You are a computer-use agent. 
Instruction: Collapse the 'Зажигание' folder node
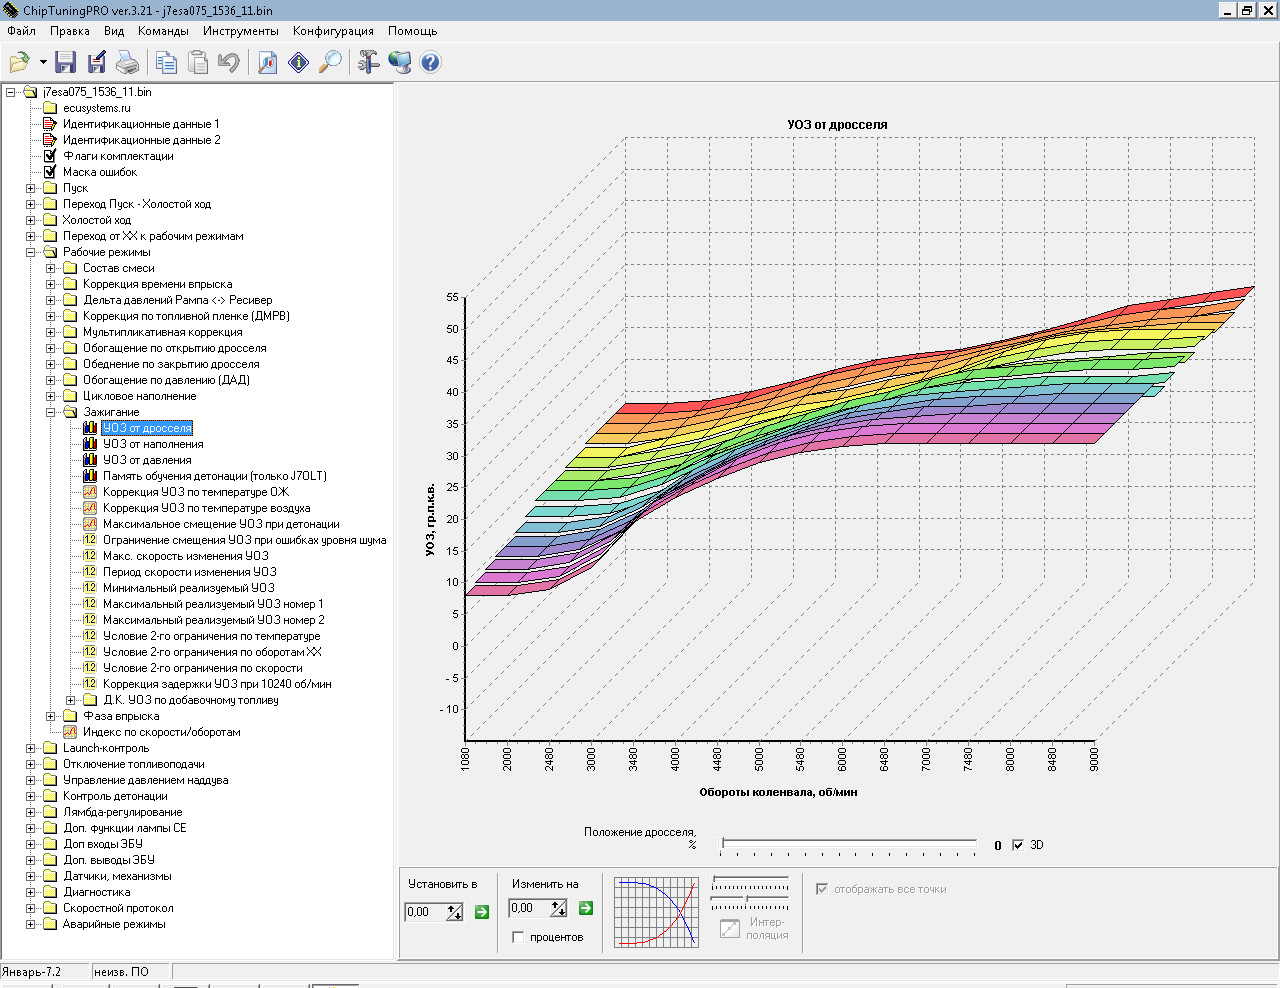pyautogui.click(x=51, y=412)
